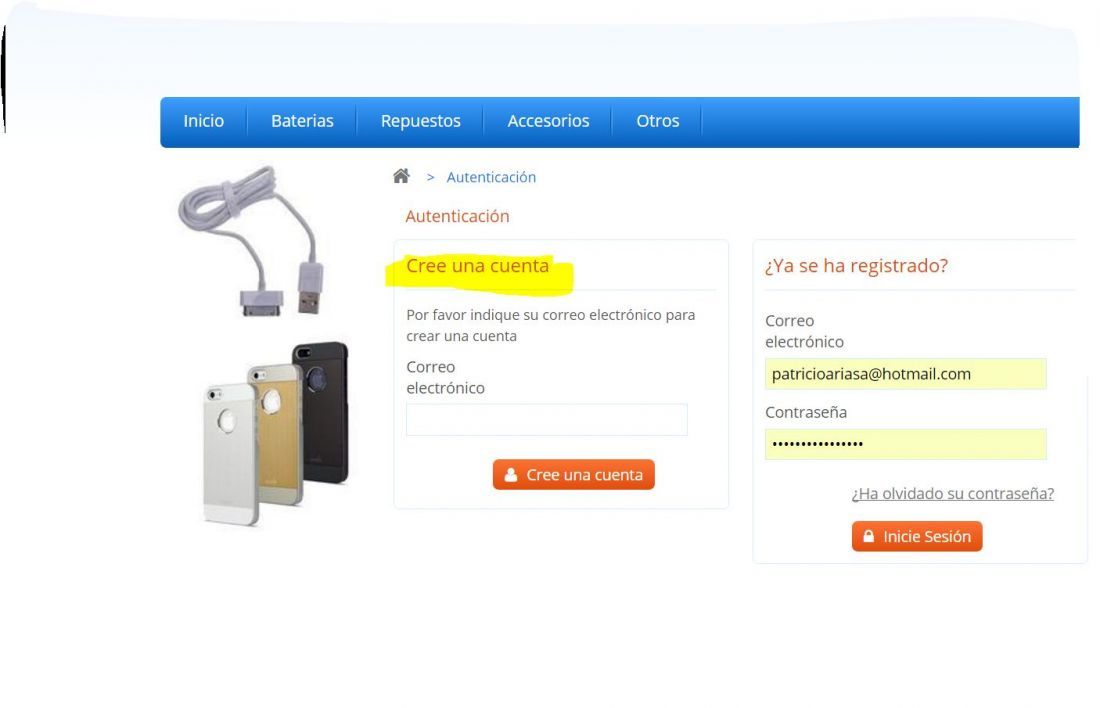Click the home icon in breadcrumb

401,176
